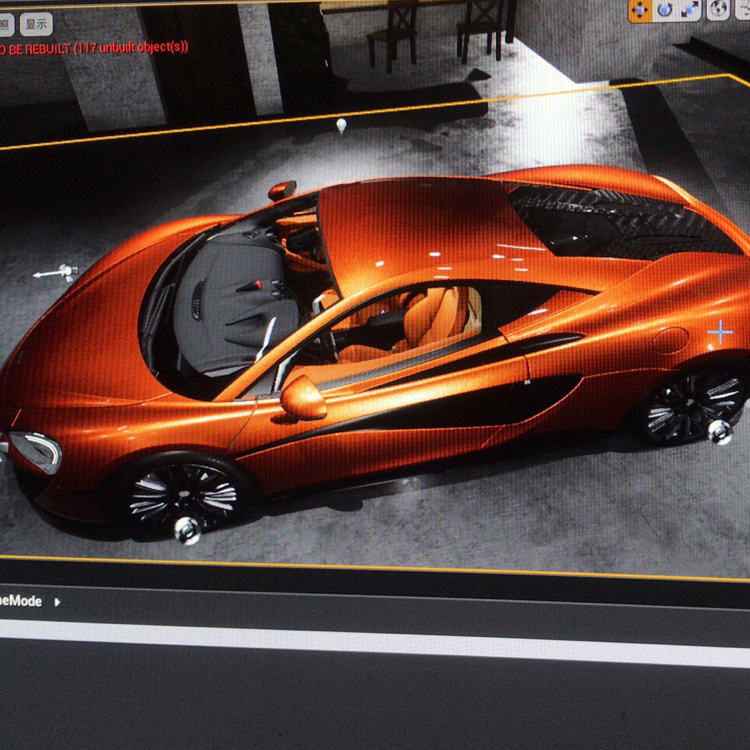Select the car's front headlight
This screenshot has width=750, height=750.
point(36,451)
